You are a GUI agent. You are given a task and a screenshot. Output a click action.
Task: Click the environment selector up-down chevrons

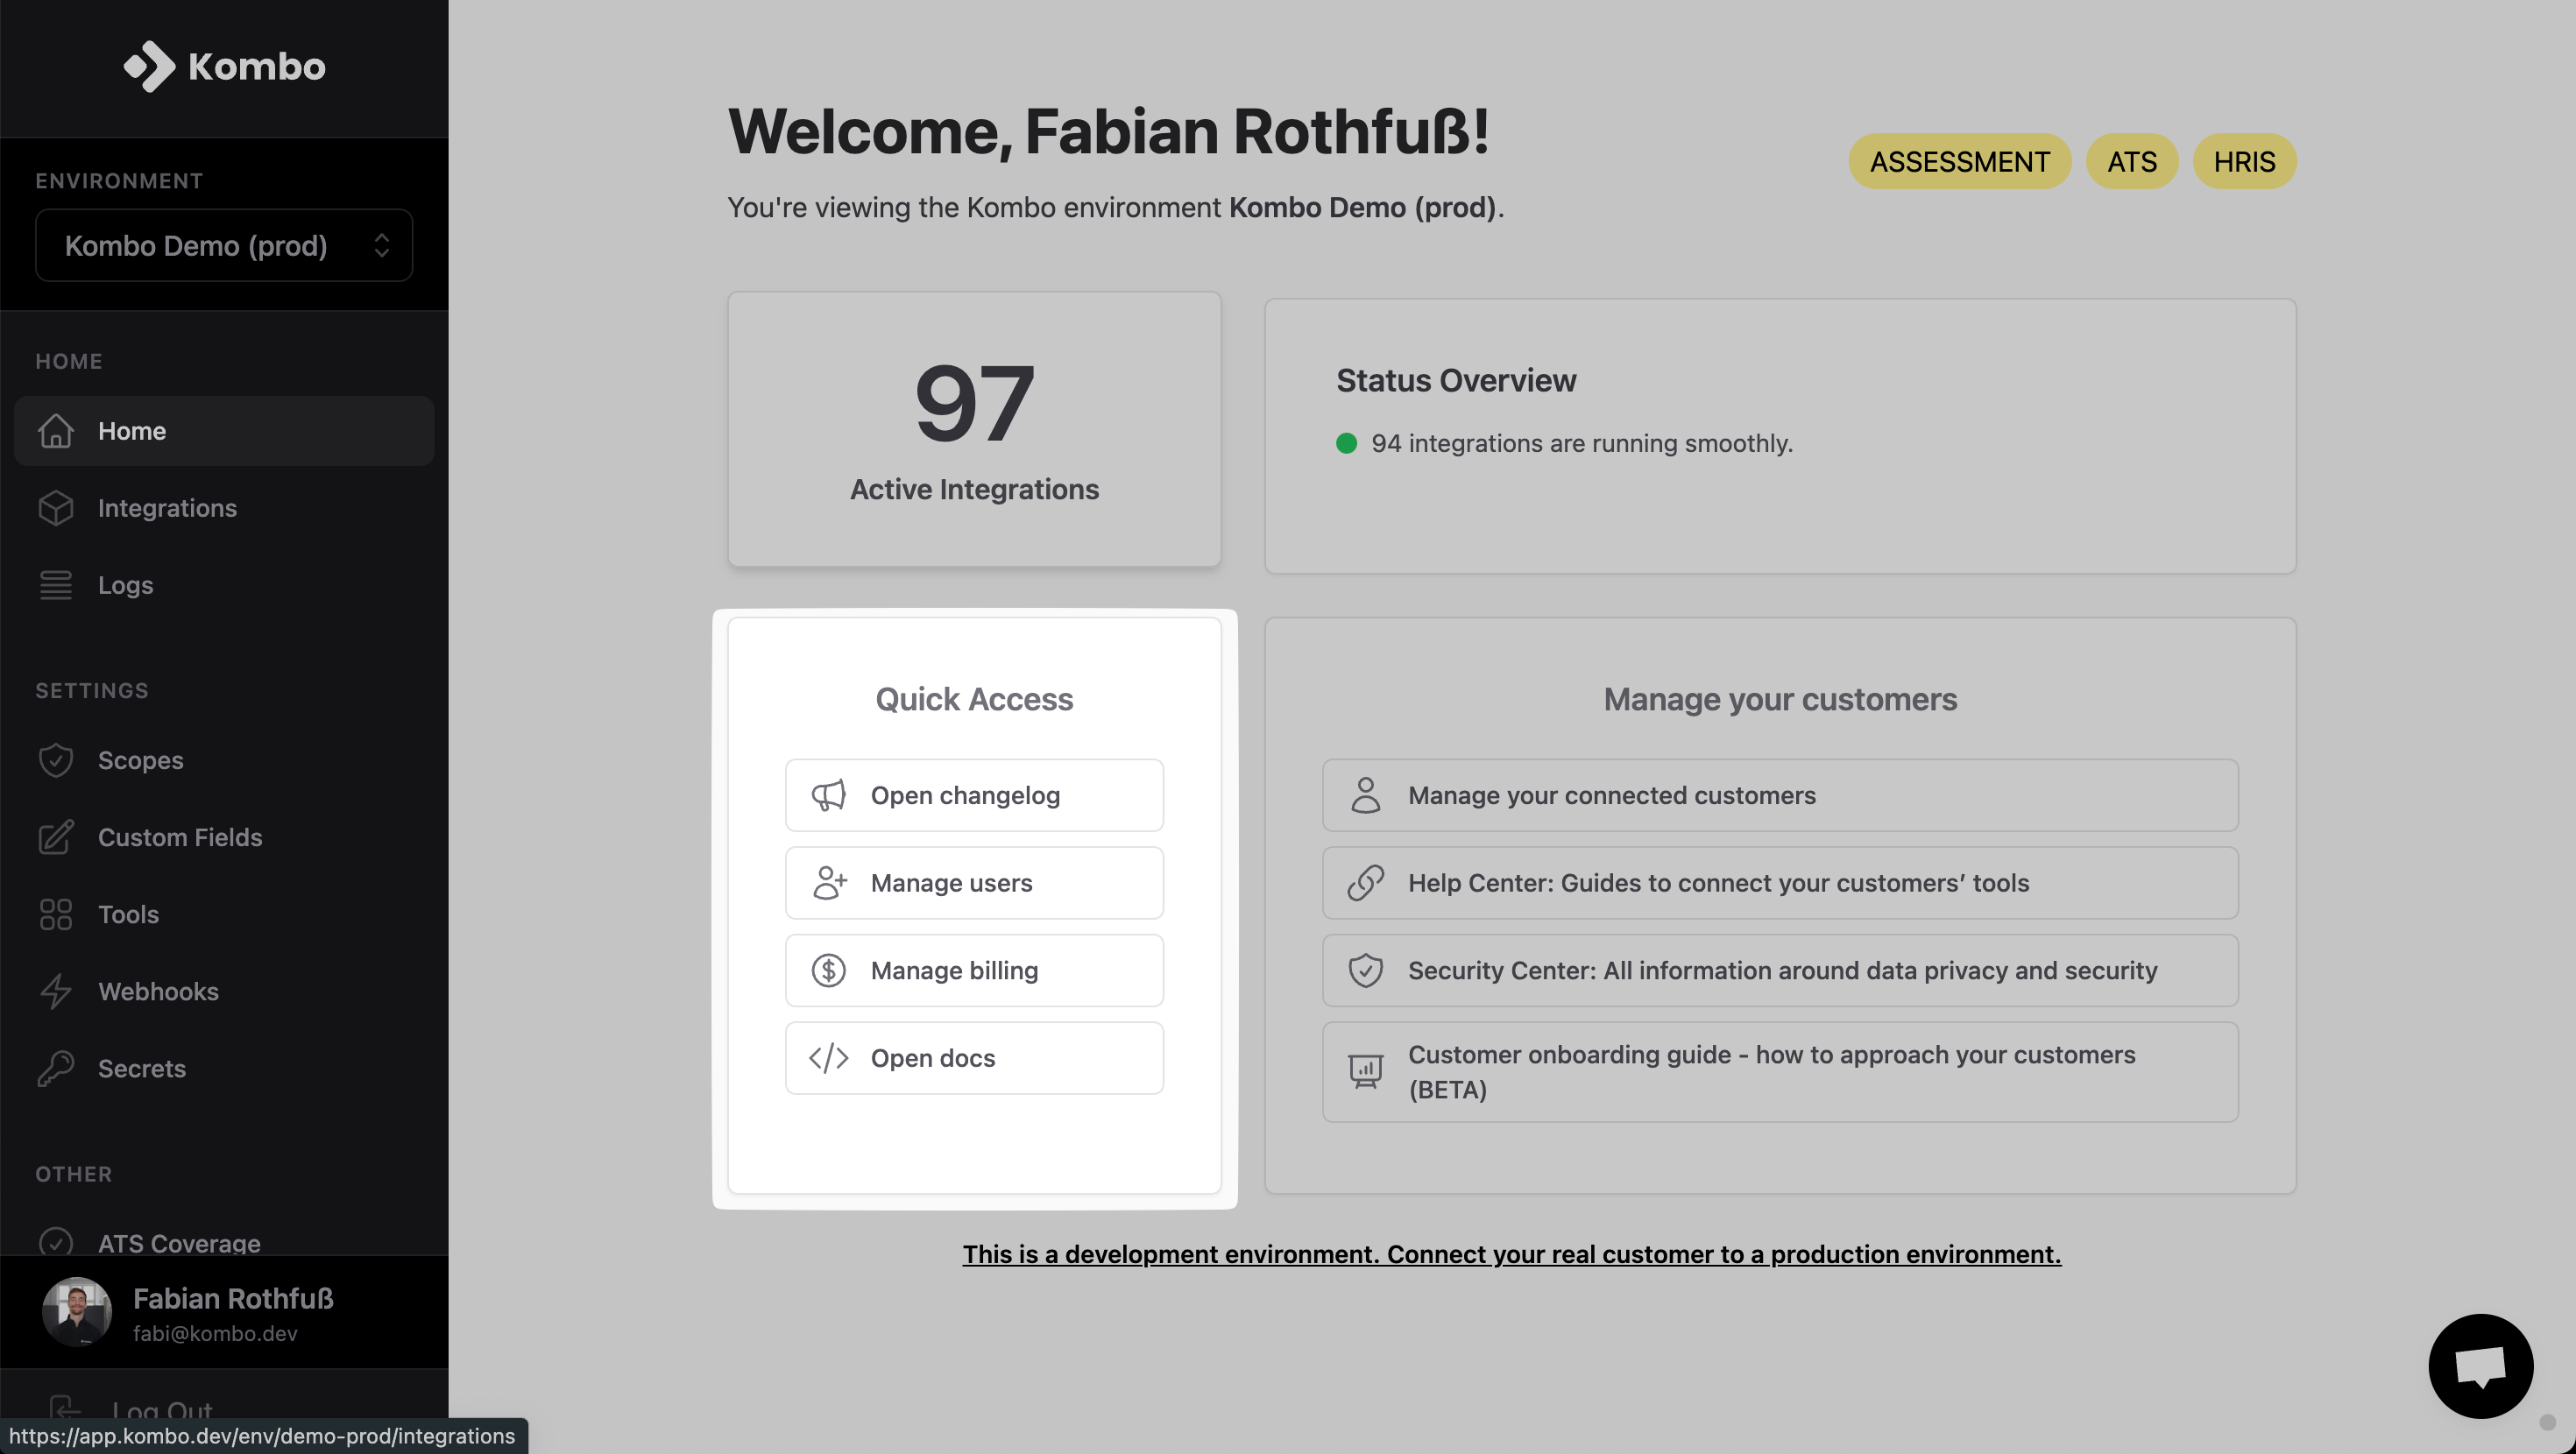[x=381, y=245]
